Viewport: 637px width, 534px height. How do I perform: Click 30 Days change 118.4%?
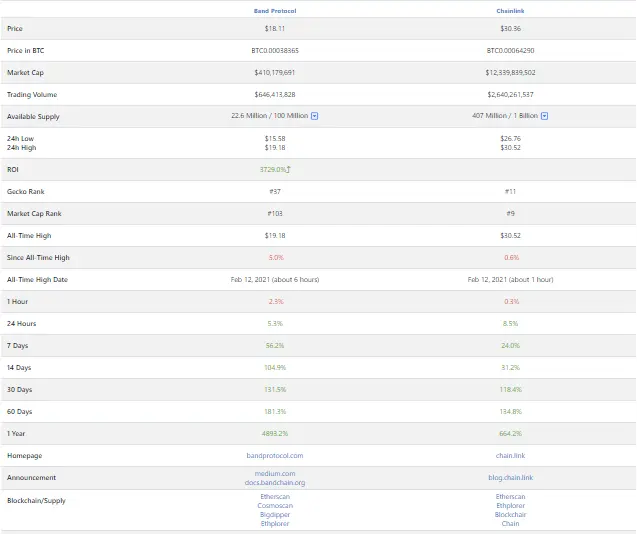[x=510, y=389]
